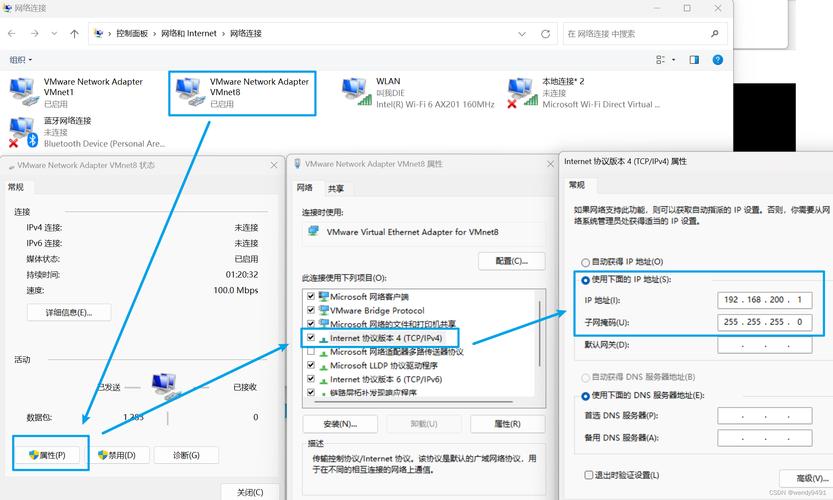Image resolution: width=833 pixels, height=500 pixels.
Task: Select the WLAN connection icon
Action: [x=356, y=91]
